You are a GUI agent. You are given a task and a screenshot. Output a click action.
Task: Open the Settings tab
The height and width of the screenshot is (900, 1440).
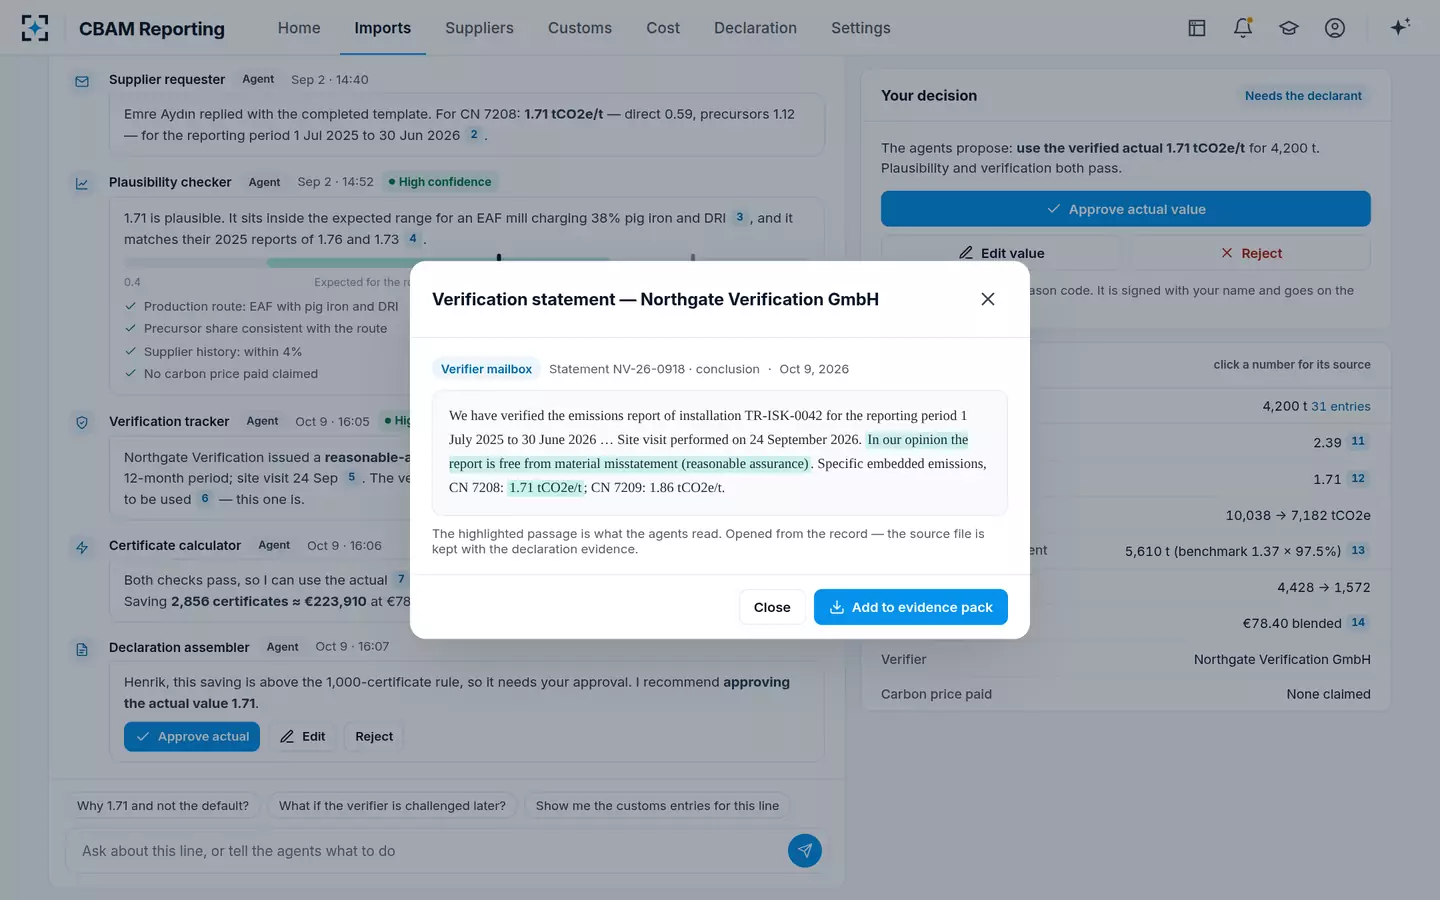(x=861, y=28)
